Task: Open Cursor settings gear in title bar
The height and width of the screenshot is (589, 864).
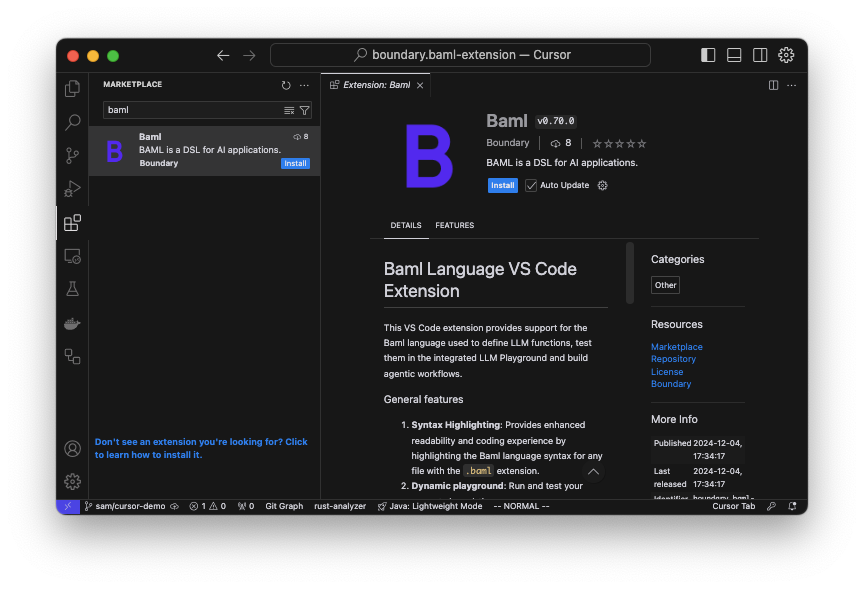Action: click(x=786, y=55)
